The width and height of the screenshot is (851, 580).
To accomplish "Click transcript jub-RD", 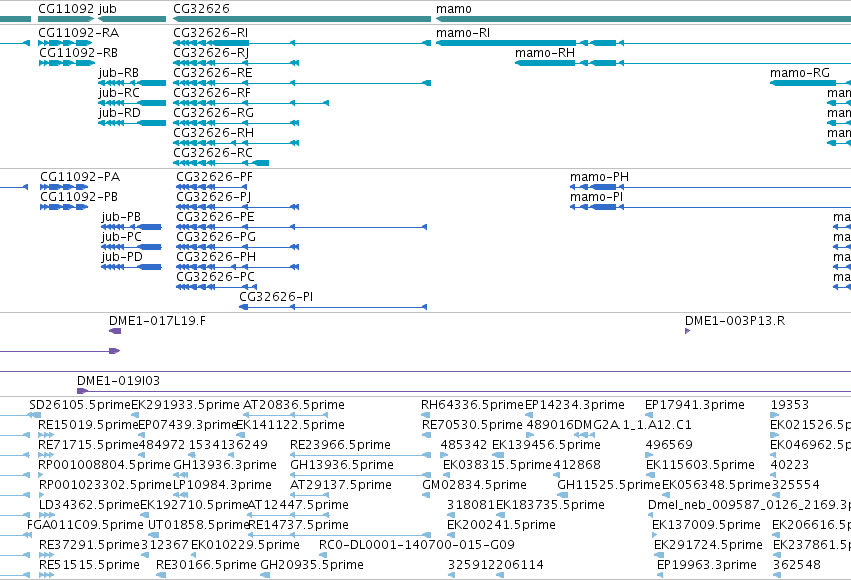I will [x=119, y=113].
